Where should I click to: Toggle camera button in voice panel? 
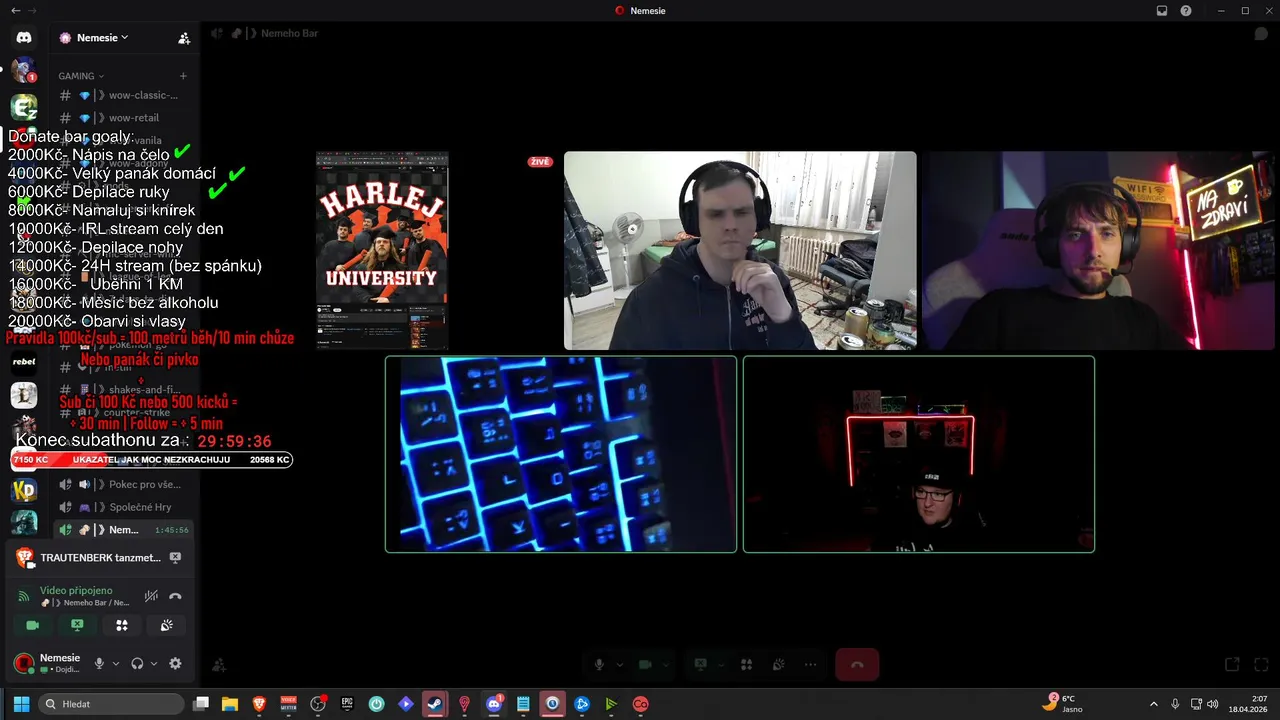(32, 625)
